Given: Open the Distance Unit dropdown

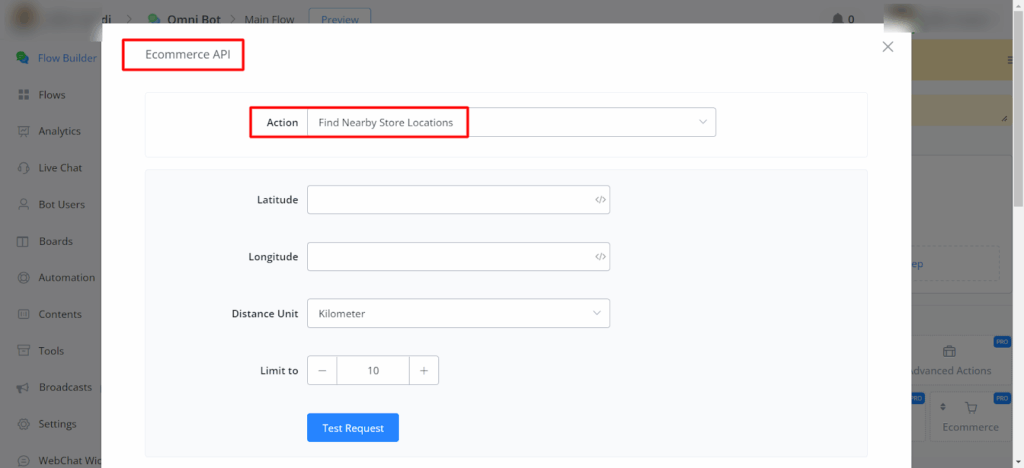Looking at the screenshot, I should pos(458,314).
